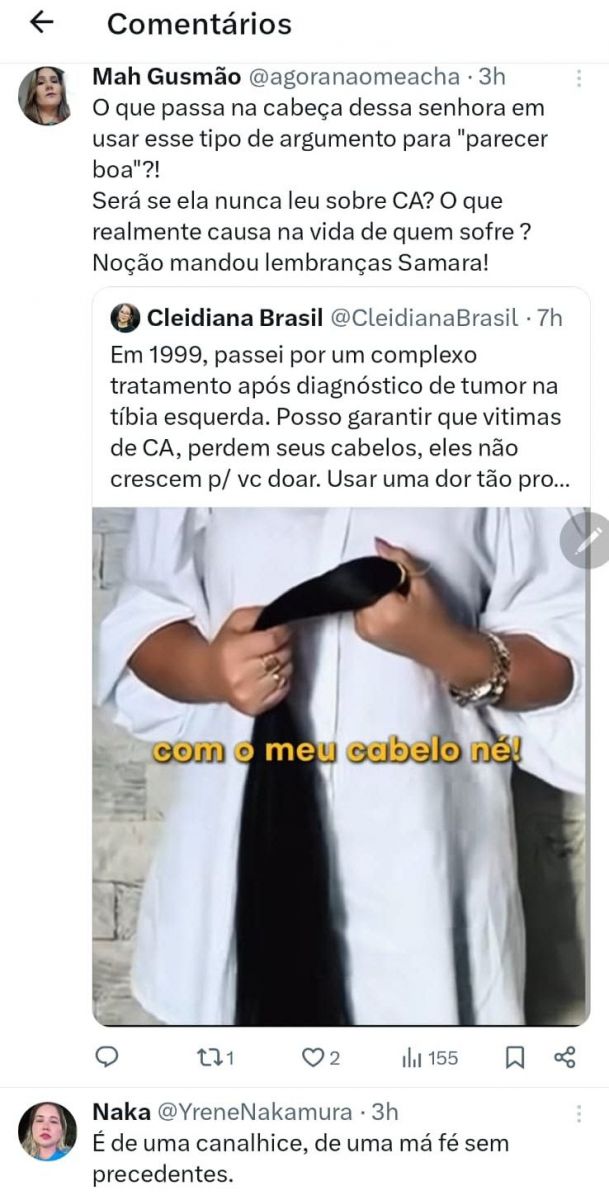Image resolution: width=609 pixels, height=1200 pixels.
Task: Share the comment via share icon
Action: click(x=565, y=1057)
